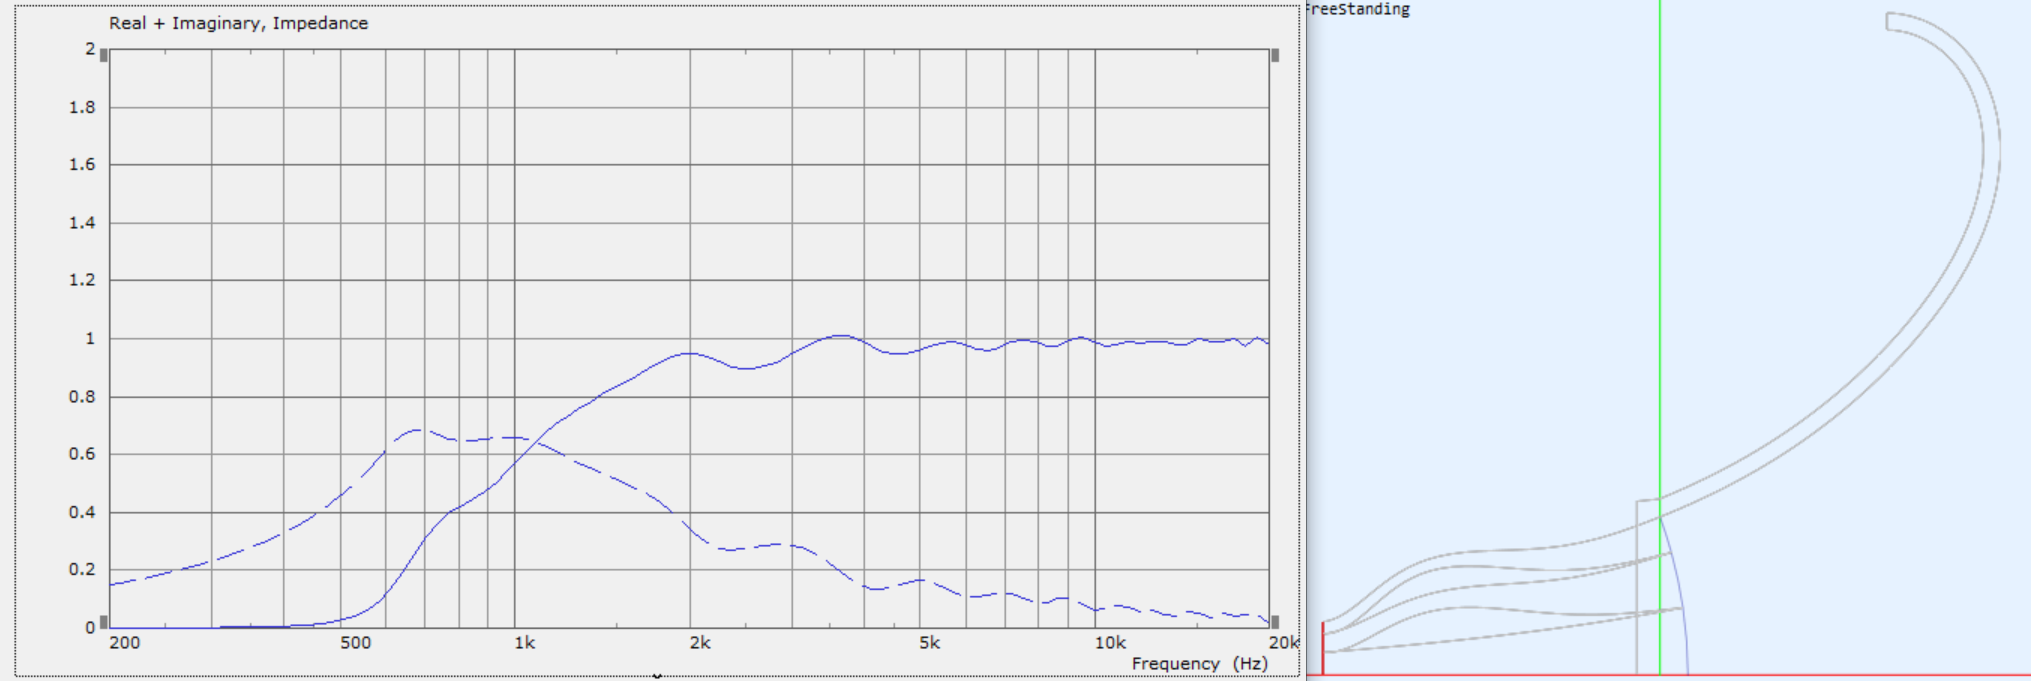The image size is (2031, 681).
Task: Click the 1.8 y-axis value
Action: click(x=82, y=107)
